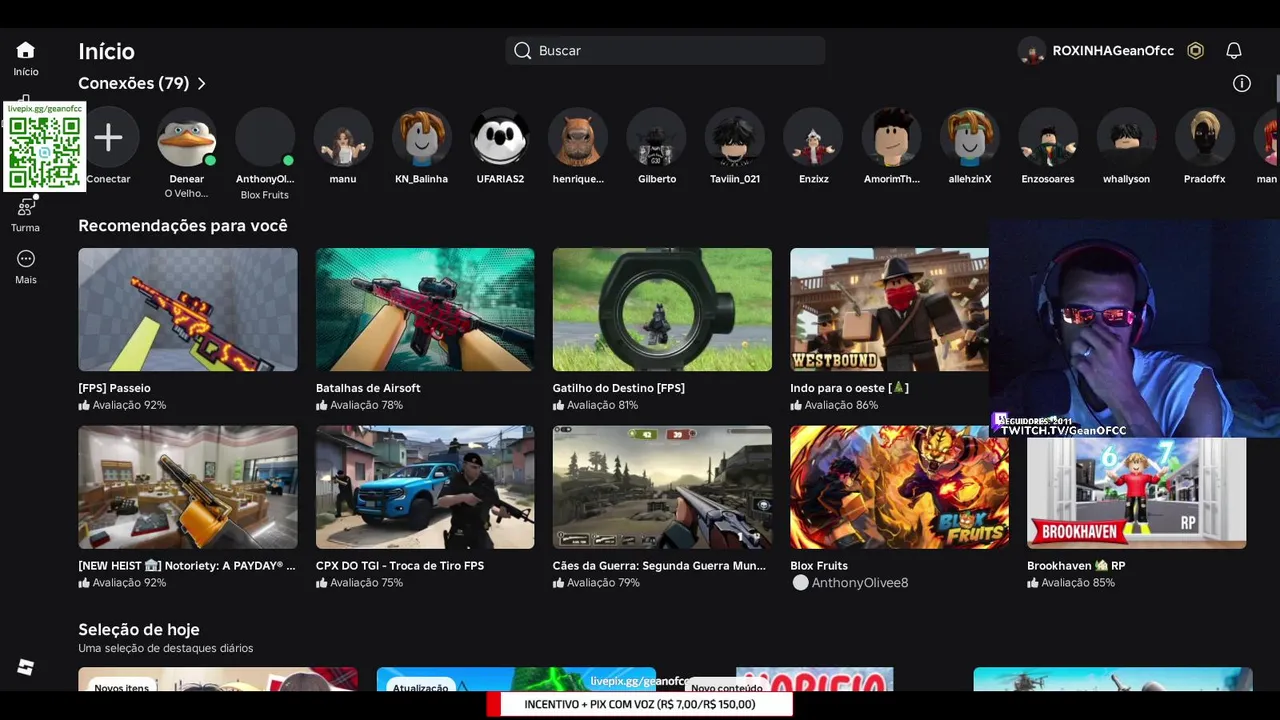Click 'Cães da Guerra: Segunda Guerra' title
The height and width of the screenshot is (720, 1280).
coord(659,566)
